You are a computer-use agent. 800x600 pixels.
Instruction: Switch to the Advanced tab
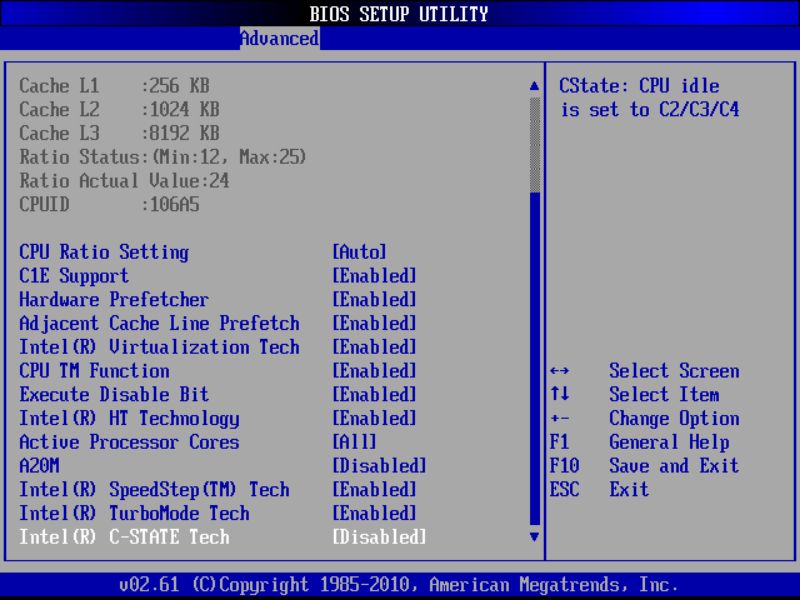coord(279,38)
